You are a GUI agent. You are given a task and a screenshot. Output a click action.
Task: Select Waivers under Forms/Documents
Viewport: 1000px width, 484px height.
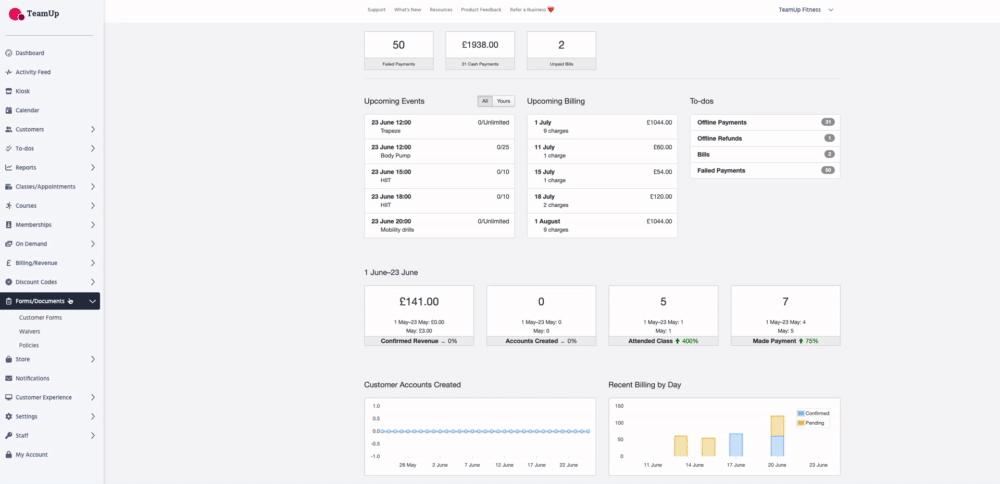coord(30,331)
